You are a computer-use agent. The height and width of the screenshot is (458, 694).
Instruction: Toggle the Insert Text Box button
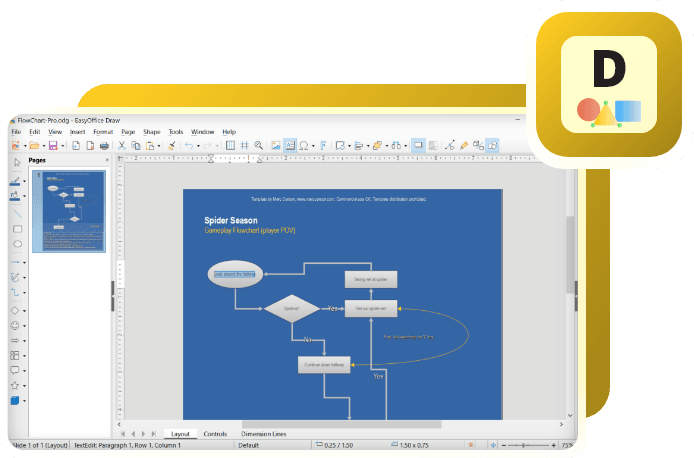click(x=289, y=145)
